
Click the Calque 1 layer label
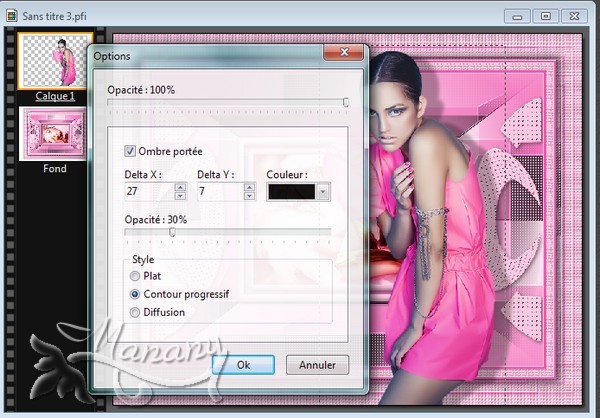pos(55,96)
